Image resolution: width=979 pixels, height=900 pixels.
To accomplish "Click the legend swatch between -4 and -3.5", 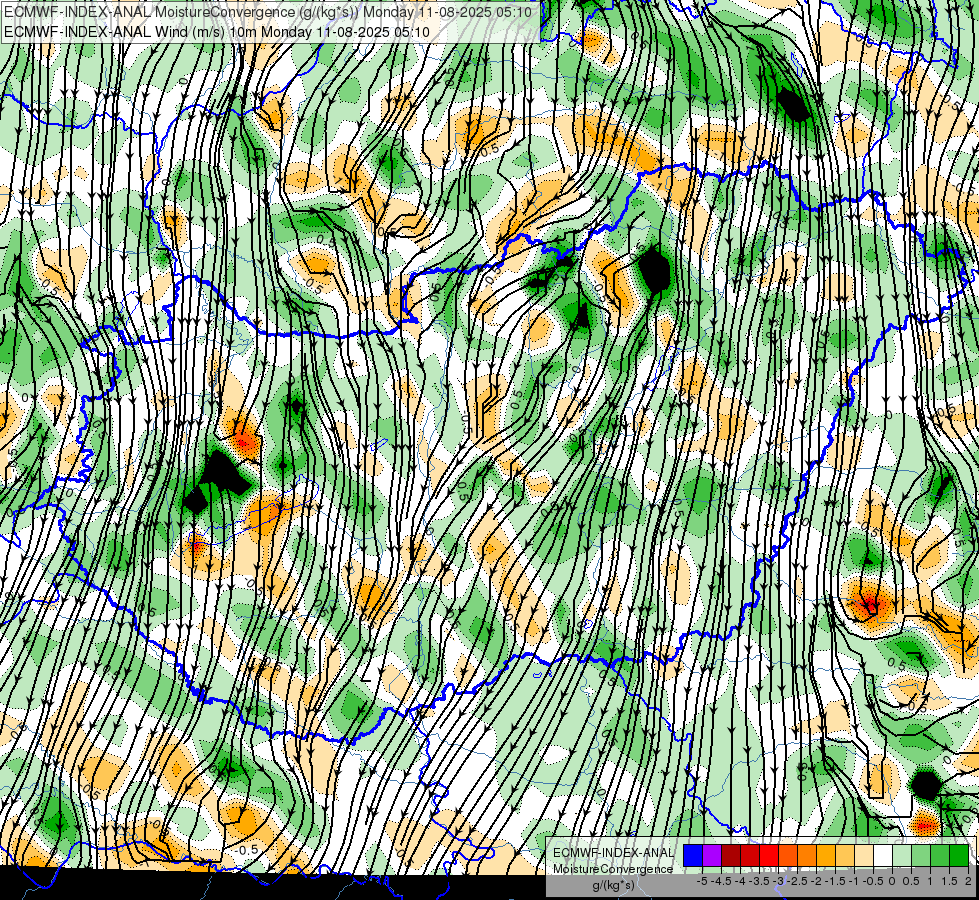I will [x=750, y=855].
